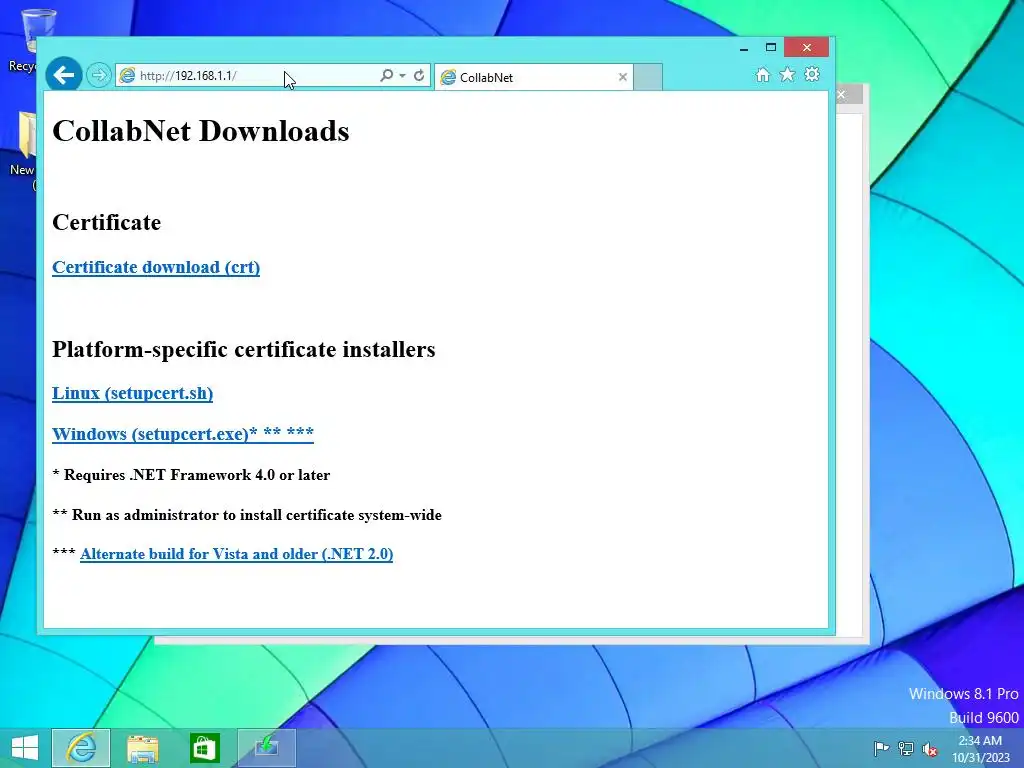Maximize the Internet Explorer window
The width and height of the screenshot is (1024, 768).
pyautogui.click(x=771, y=48)
